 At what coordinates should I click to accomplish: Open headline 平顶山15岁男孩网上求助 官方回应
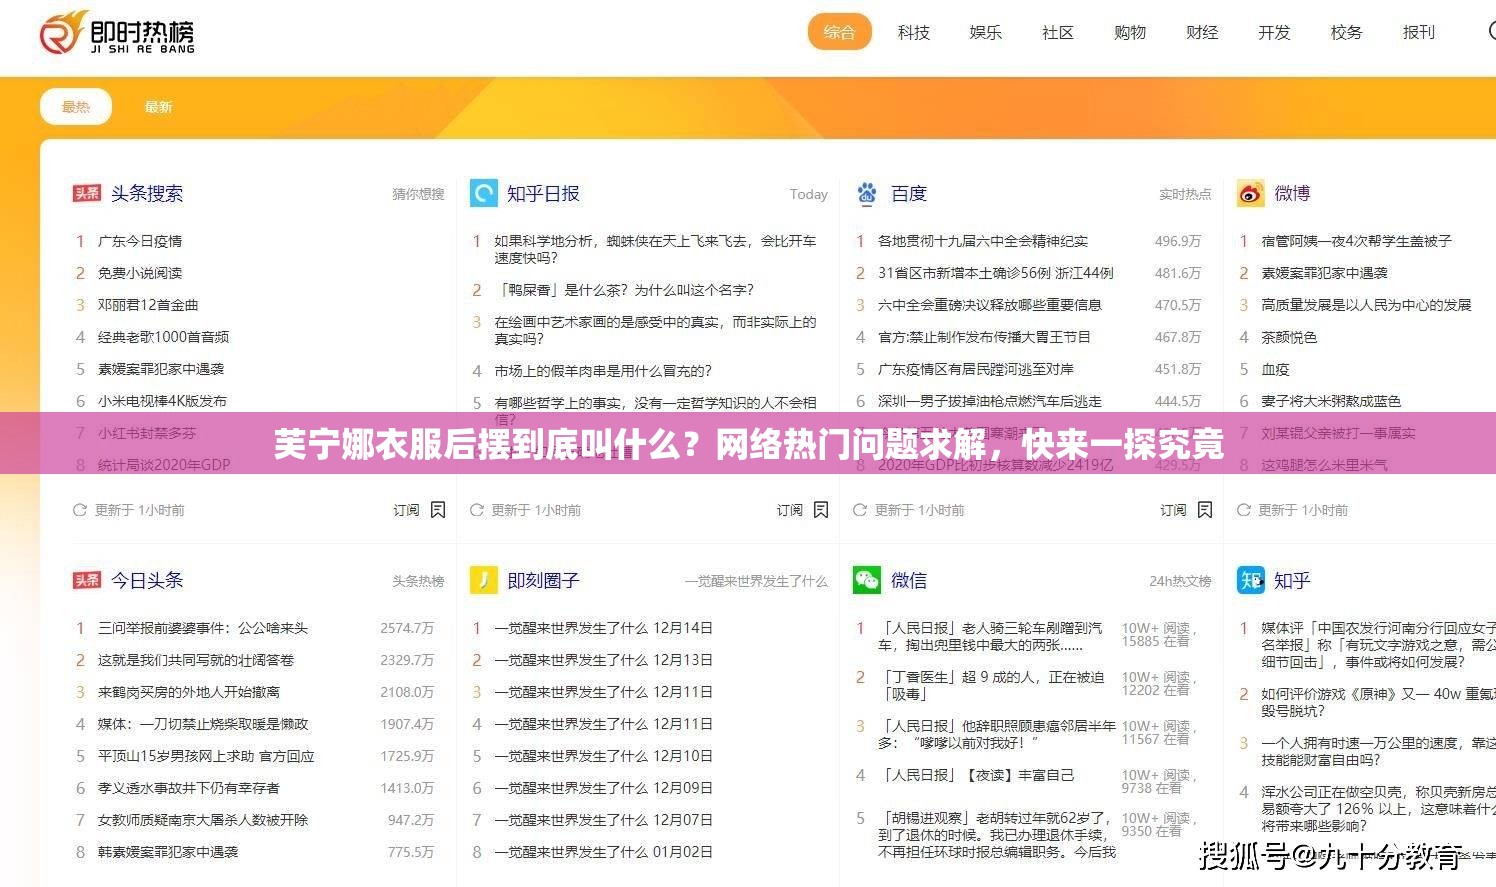coord(206,756)
